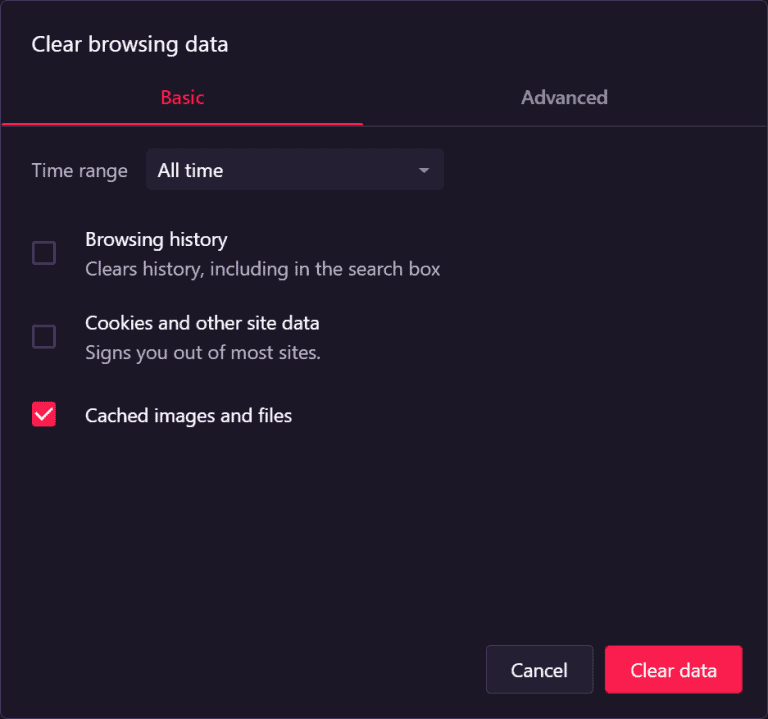Enable the Browsing history checkbox
Viewport: 768px width, 719px height.
click(x=44, y=253)
